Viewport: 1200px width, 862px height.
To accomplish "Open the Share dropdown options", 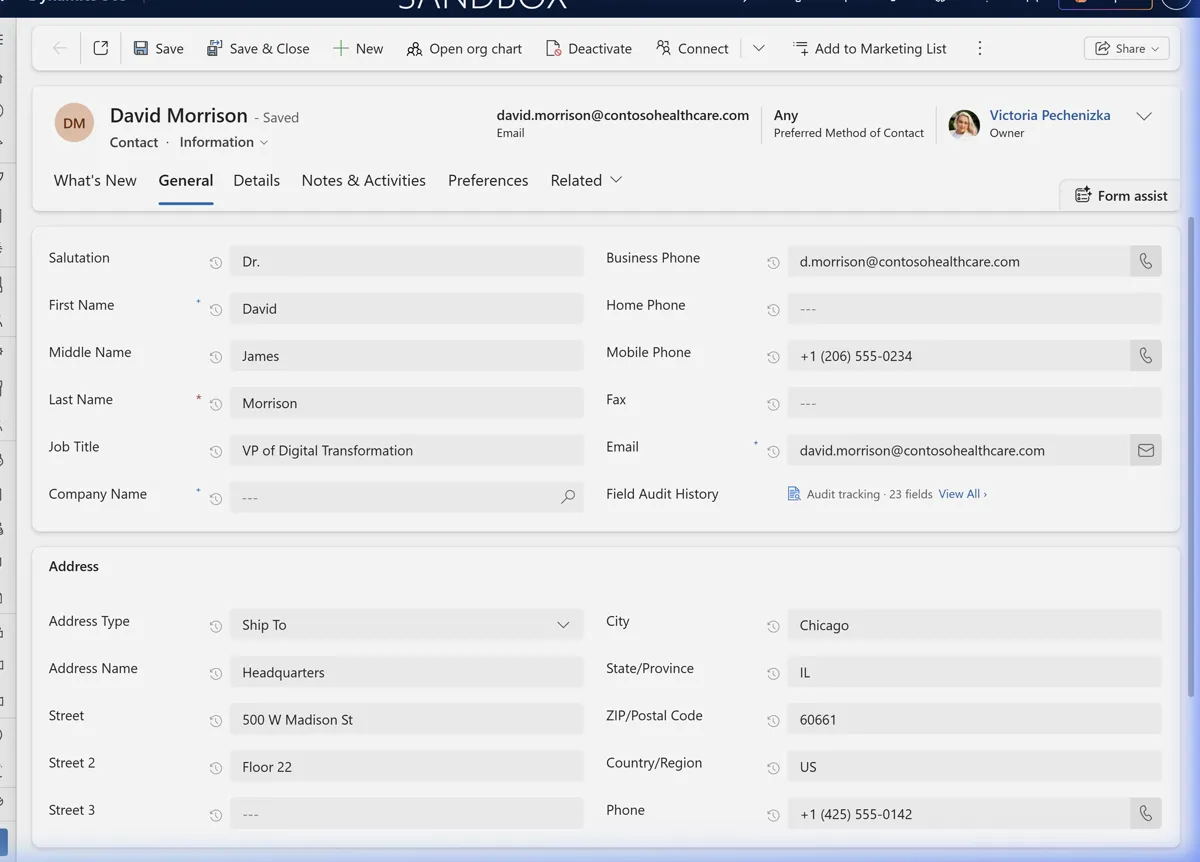I will click(1126, 47).
